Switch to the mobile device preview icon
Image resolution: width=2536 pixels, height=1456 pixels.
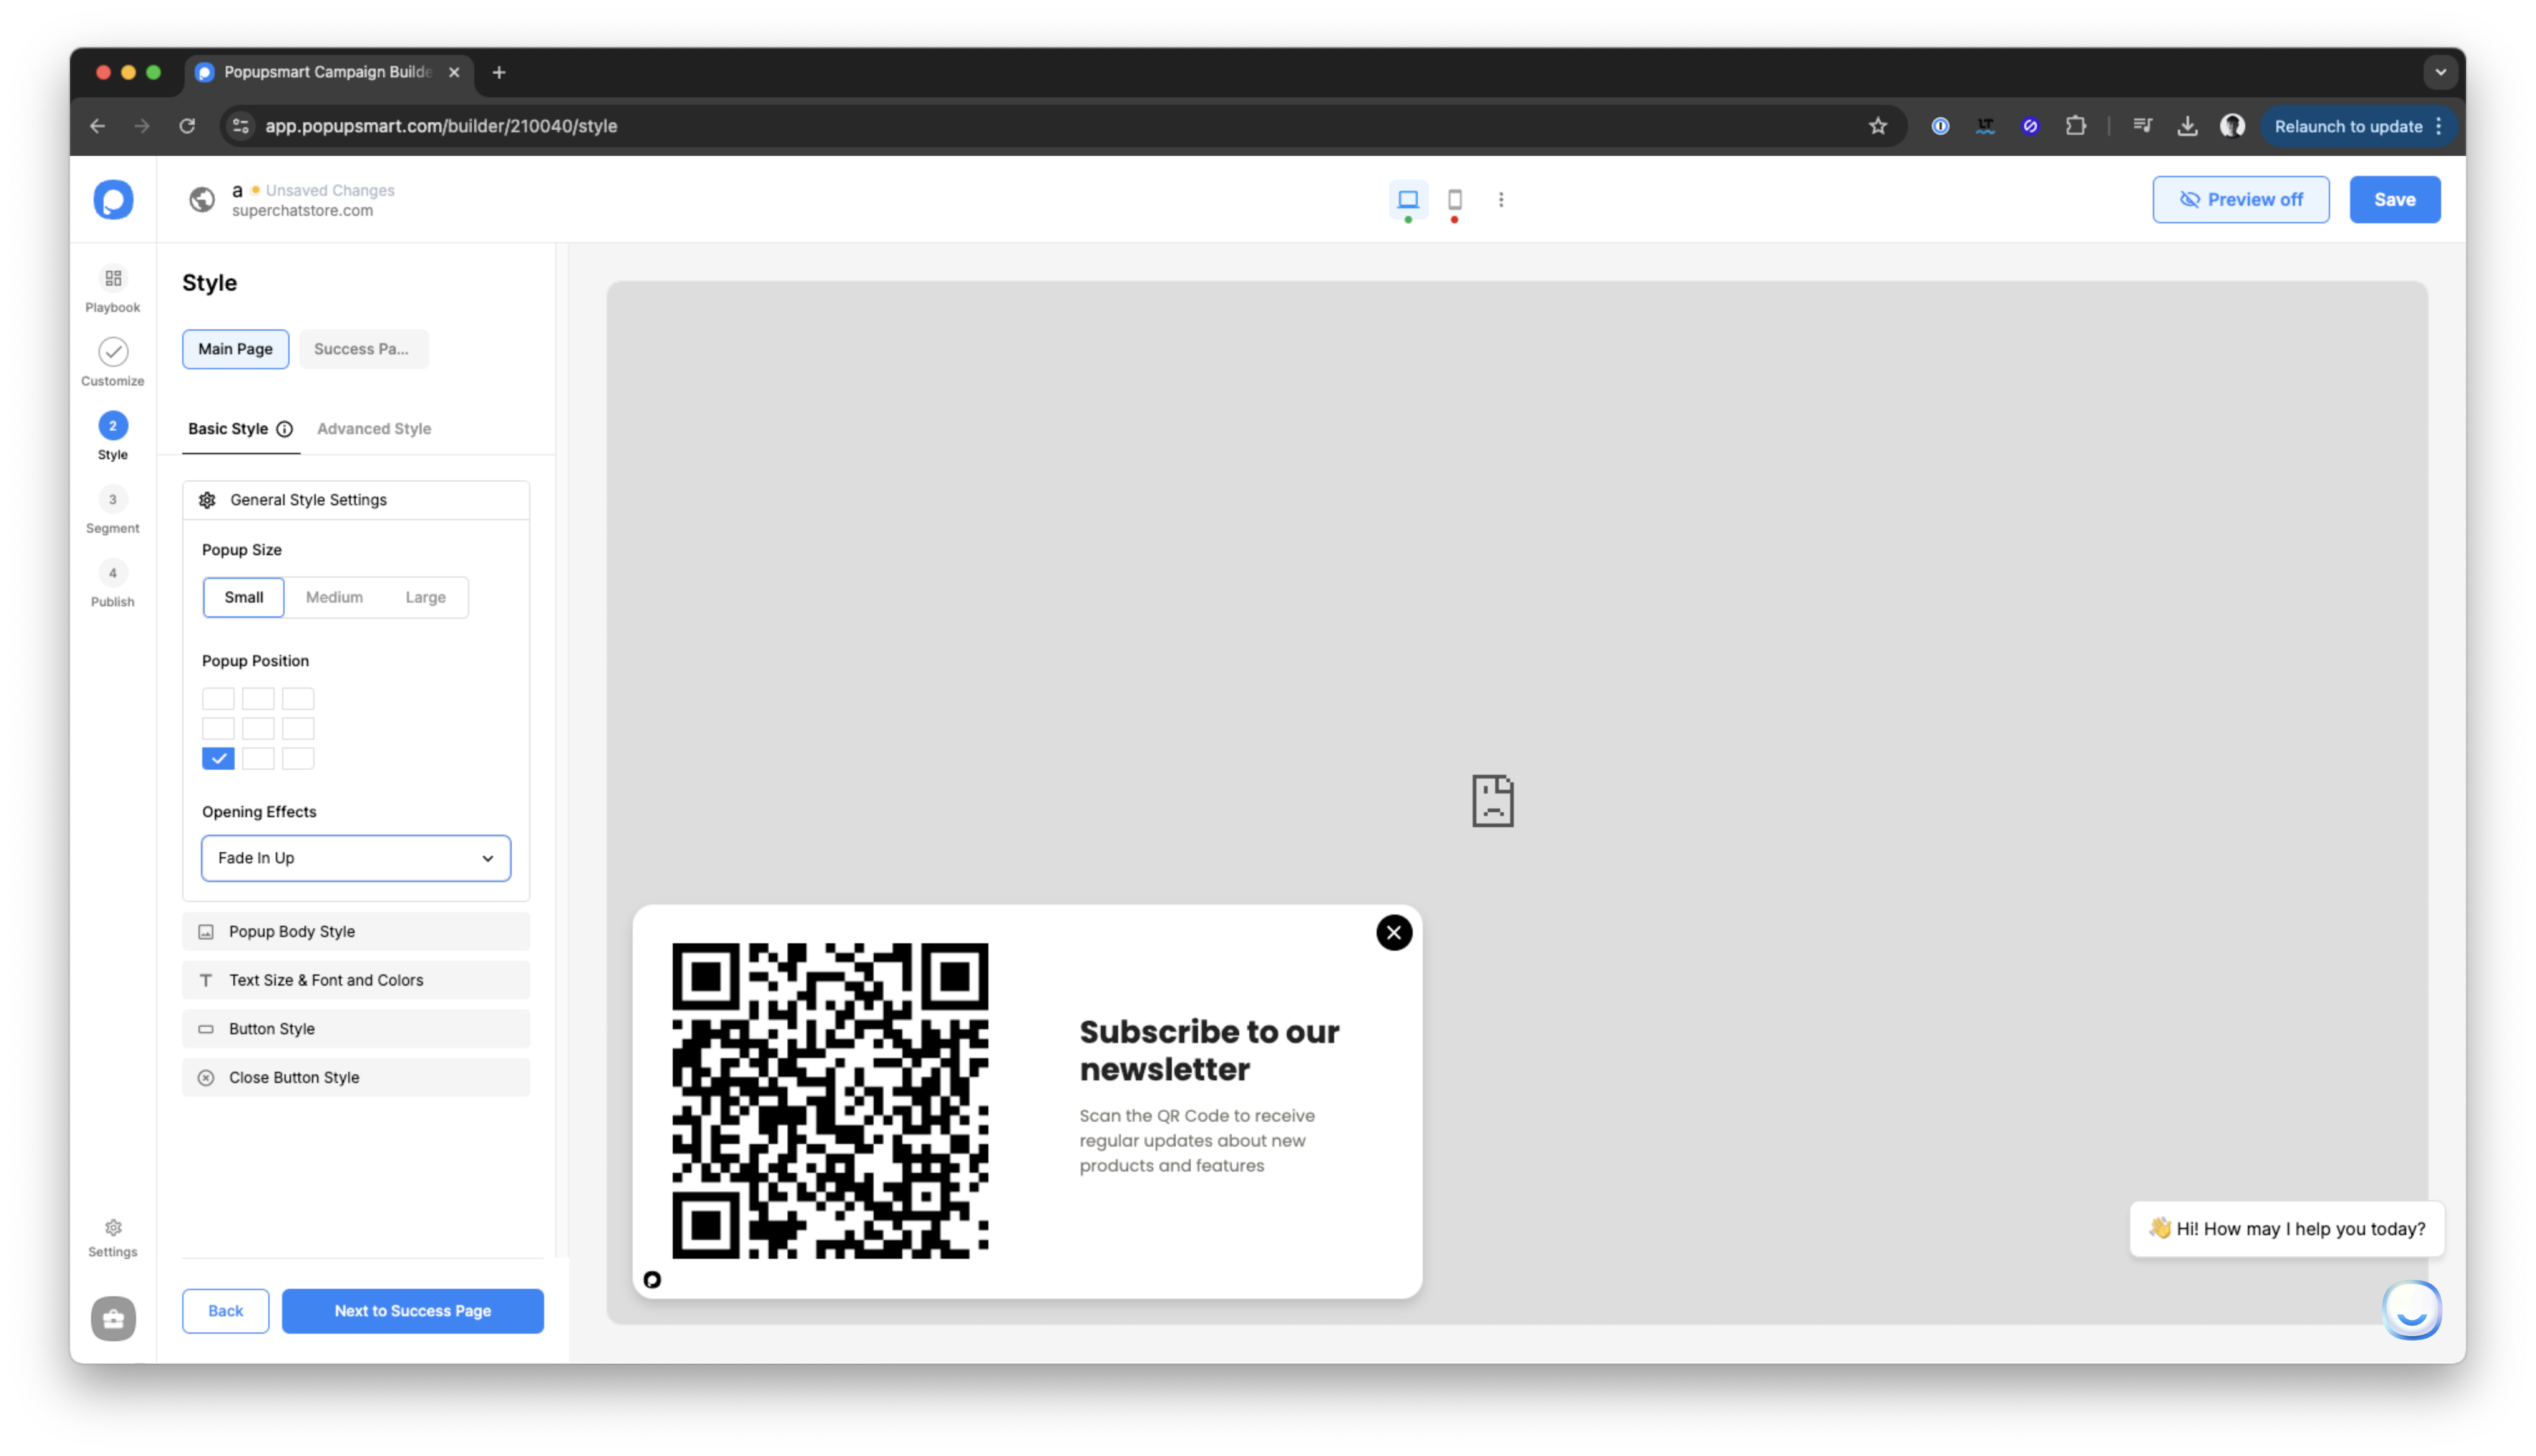click(x=1454, y=200)
